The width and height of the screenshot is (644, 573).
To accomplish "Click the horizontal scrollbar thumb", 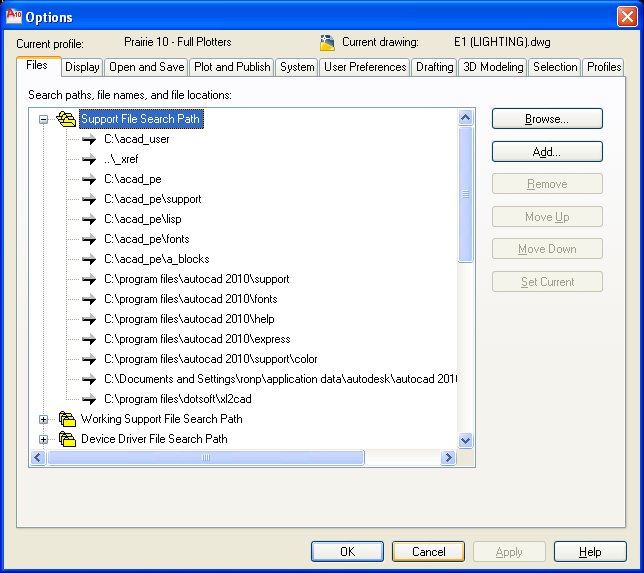I will point(206,457).
